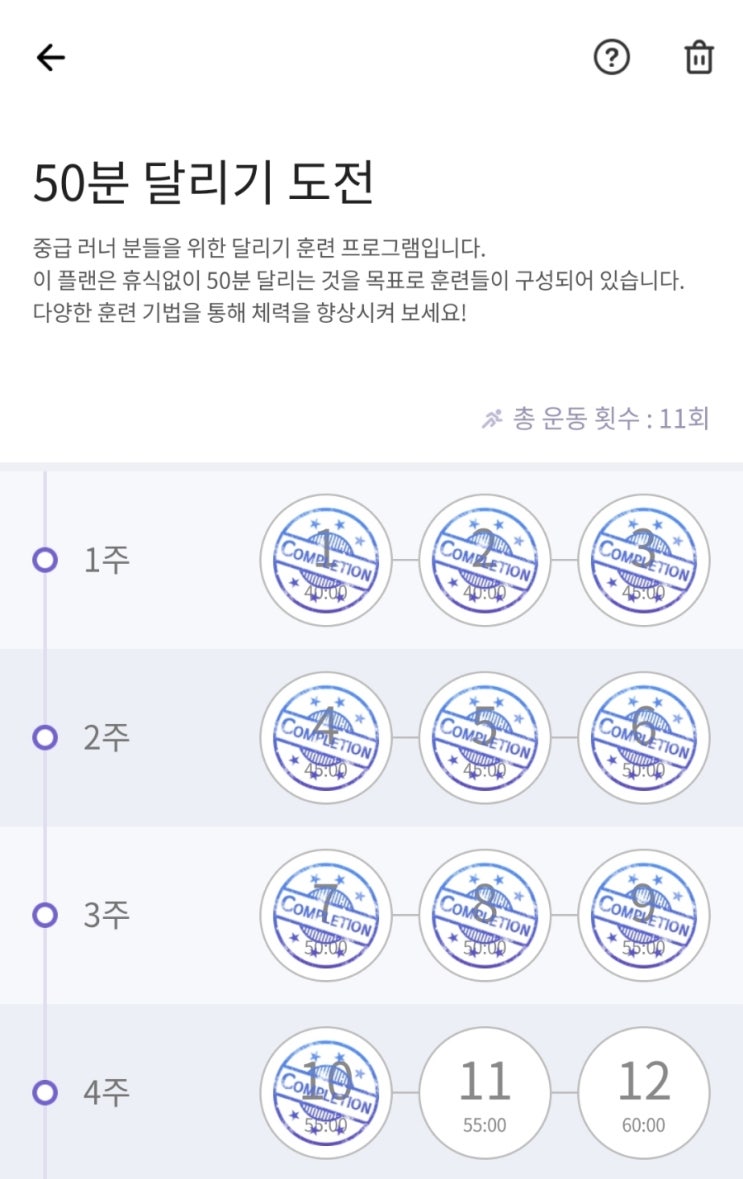Open completed workout 6 stamp
The width and height of the screenshot is (743, 1179).
coord(643,738)
